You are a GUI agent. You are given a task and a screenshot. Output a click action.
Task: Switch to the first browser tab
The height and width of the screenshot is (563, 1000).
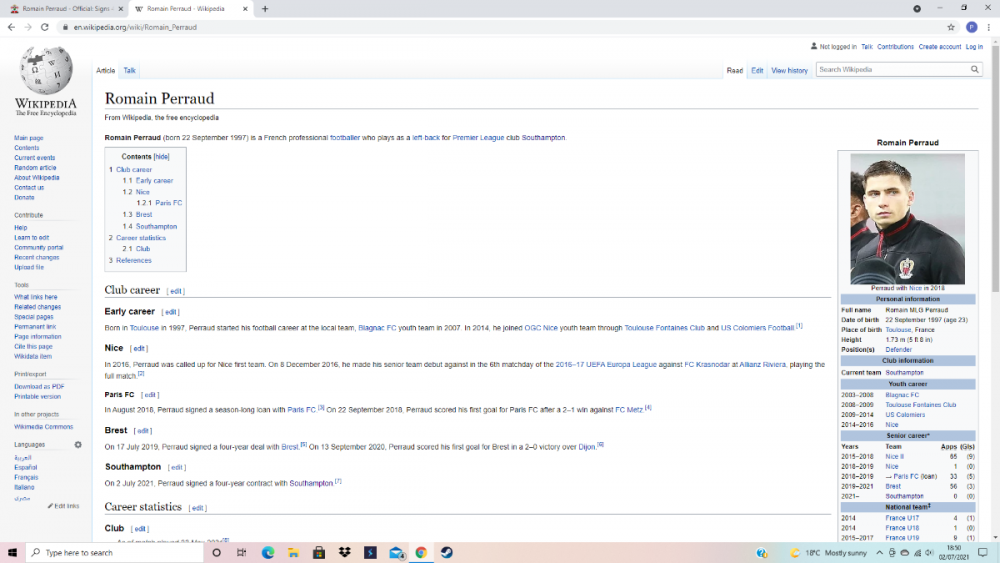[62, 9]
